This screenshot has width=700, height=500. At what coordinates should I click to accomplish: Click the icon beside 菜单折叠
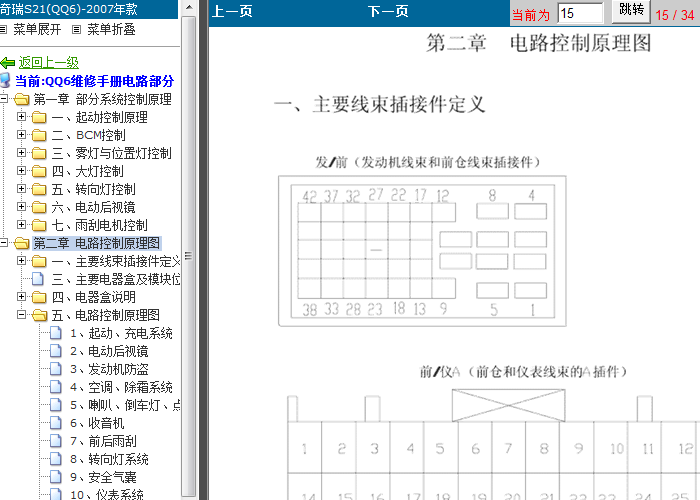click(x=77, y=30)
